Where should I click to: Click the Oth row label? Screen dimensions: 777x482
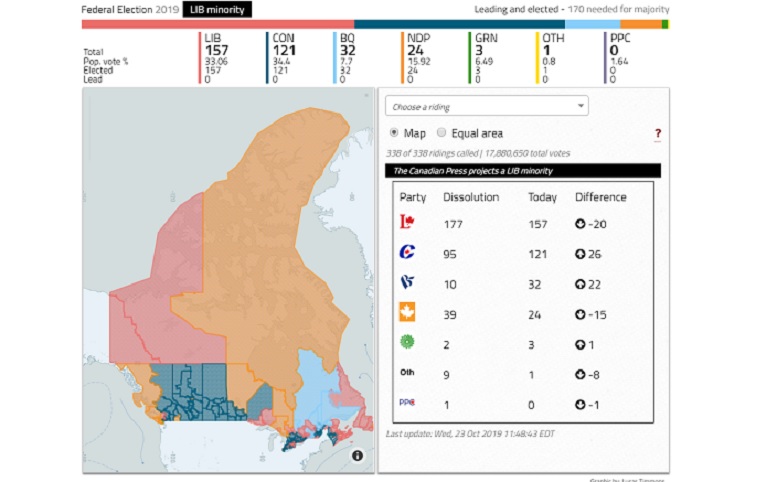(x=407, y=373)
